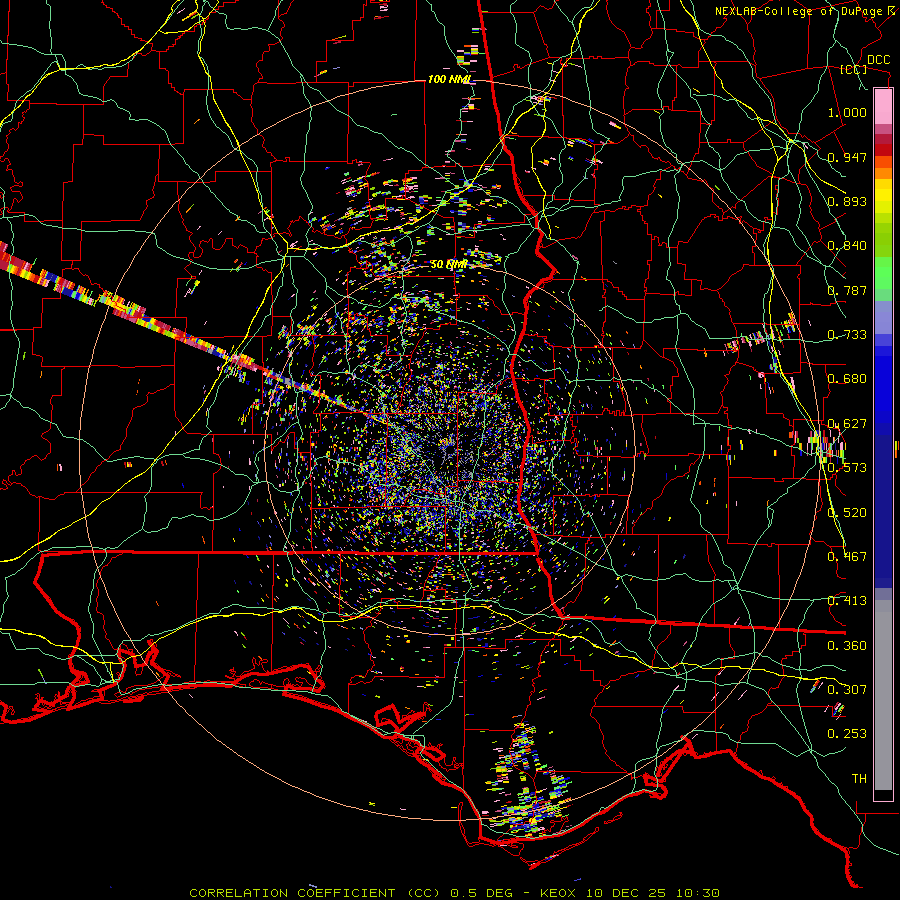Click the KEOX station identifier in caption
This screenshot has height=900, width=900.
[x=560, y=893]
